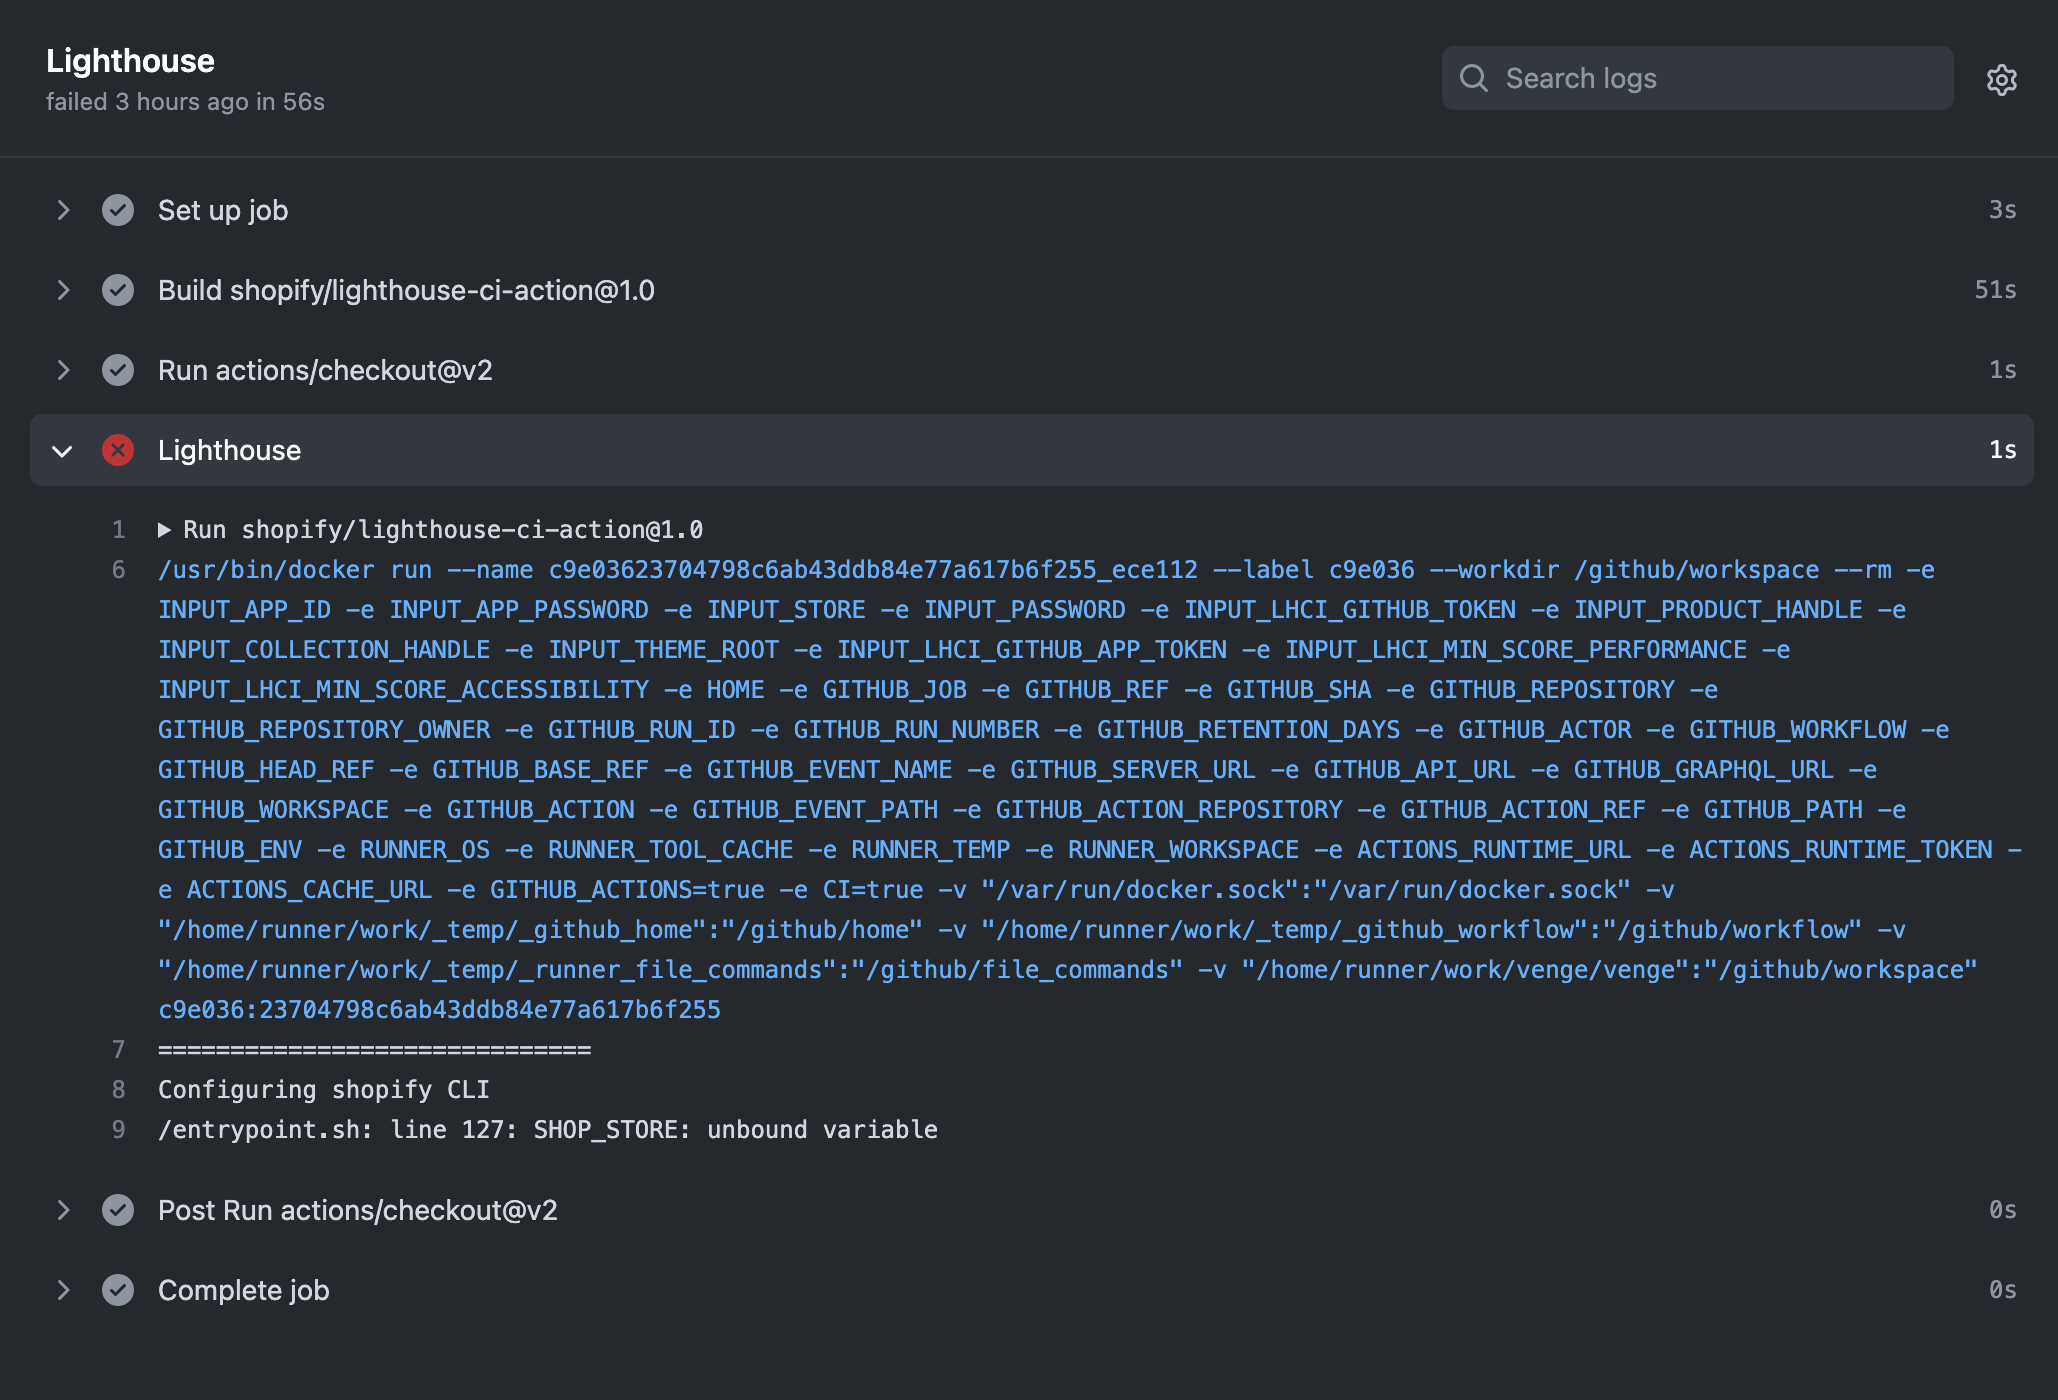The height and width of the screenshot is (1400, 2058).
Task: Click the success icon on Build shopify/lighthouse-ci-action@1.0
Action: pos(118,290)
